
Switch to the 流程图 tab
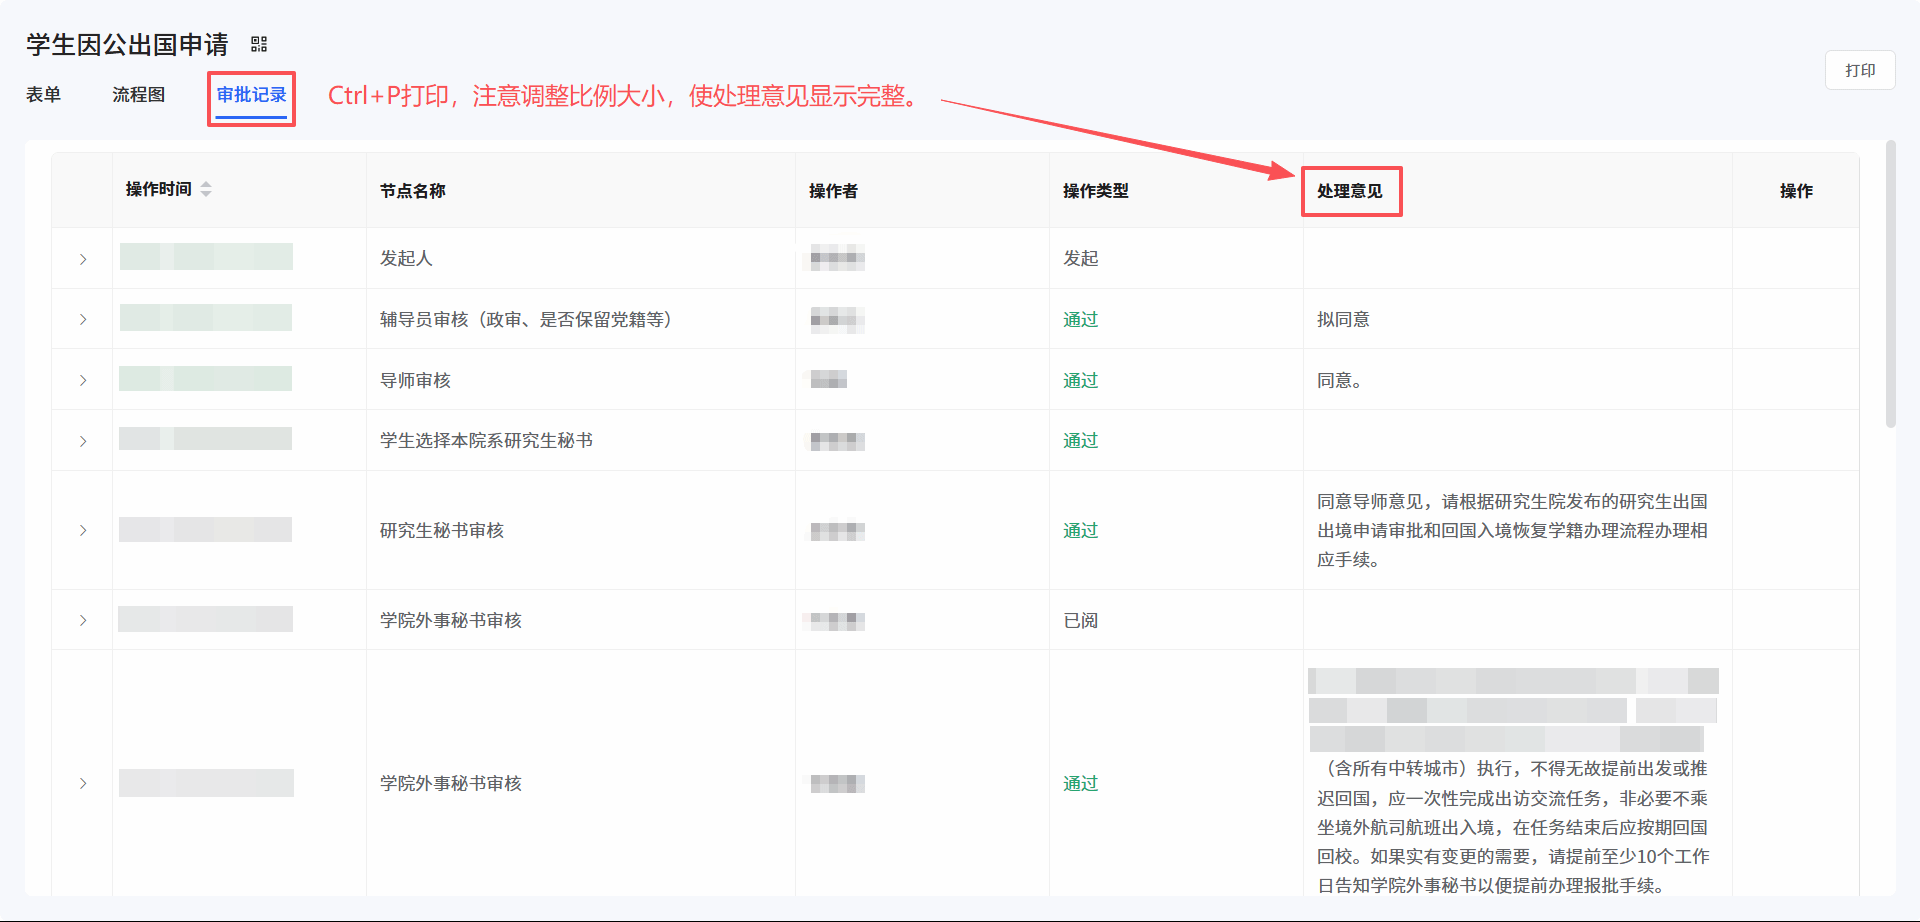click(x=139, y=95)
